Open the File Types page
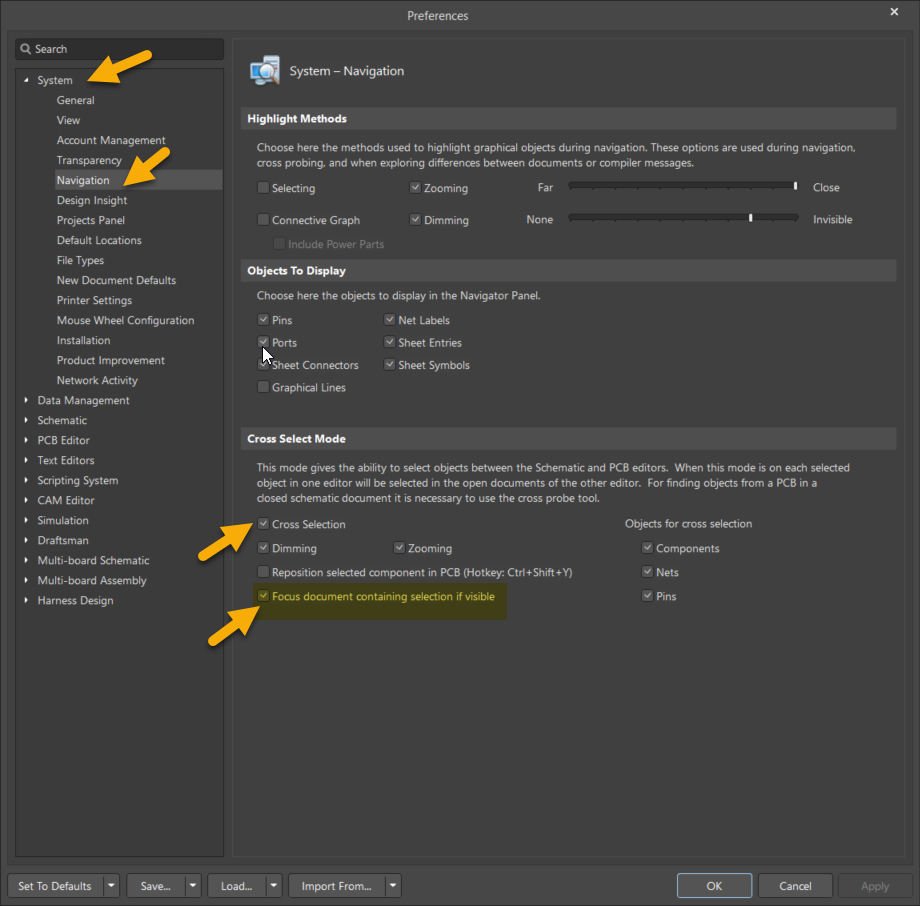 tap(80, 260)
